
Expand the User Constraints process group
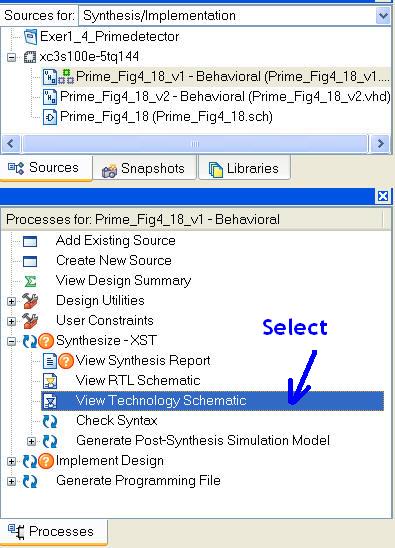(x=12, y=321)
